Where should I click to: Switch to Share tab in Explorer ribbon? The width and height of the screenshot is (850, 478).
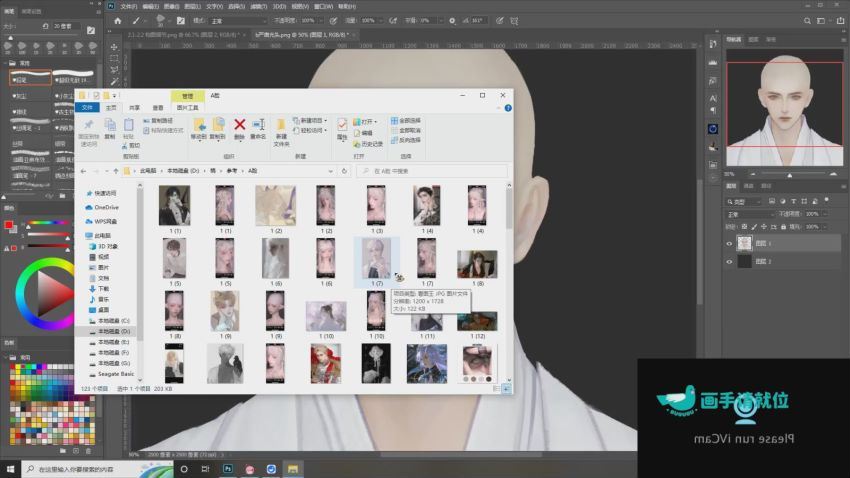coord(134,108)
